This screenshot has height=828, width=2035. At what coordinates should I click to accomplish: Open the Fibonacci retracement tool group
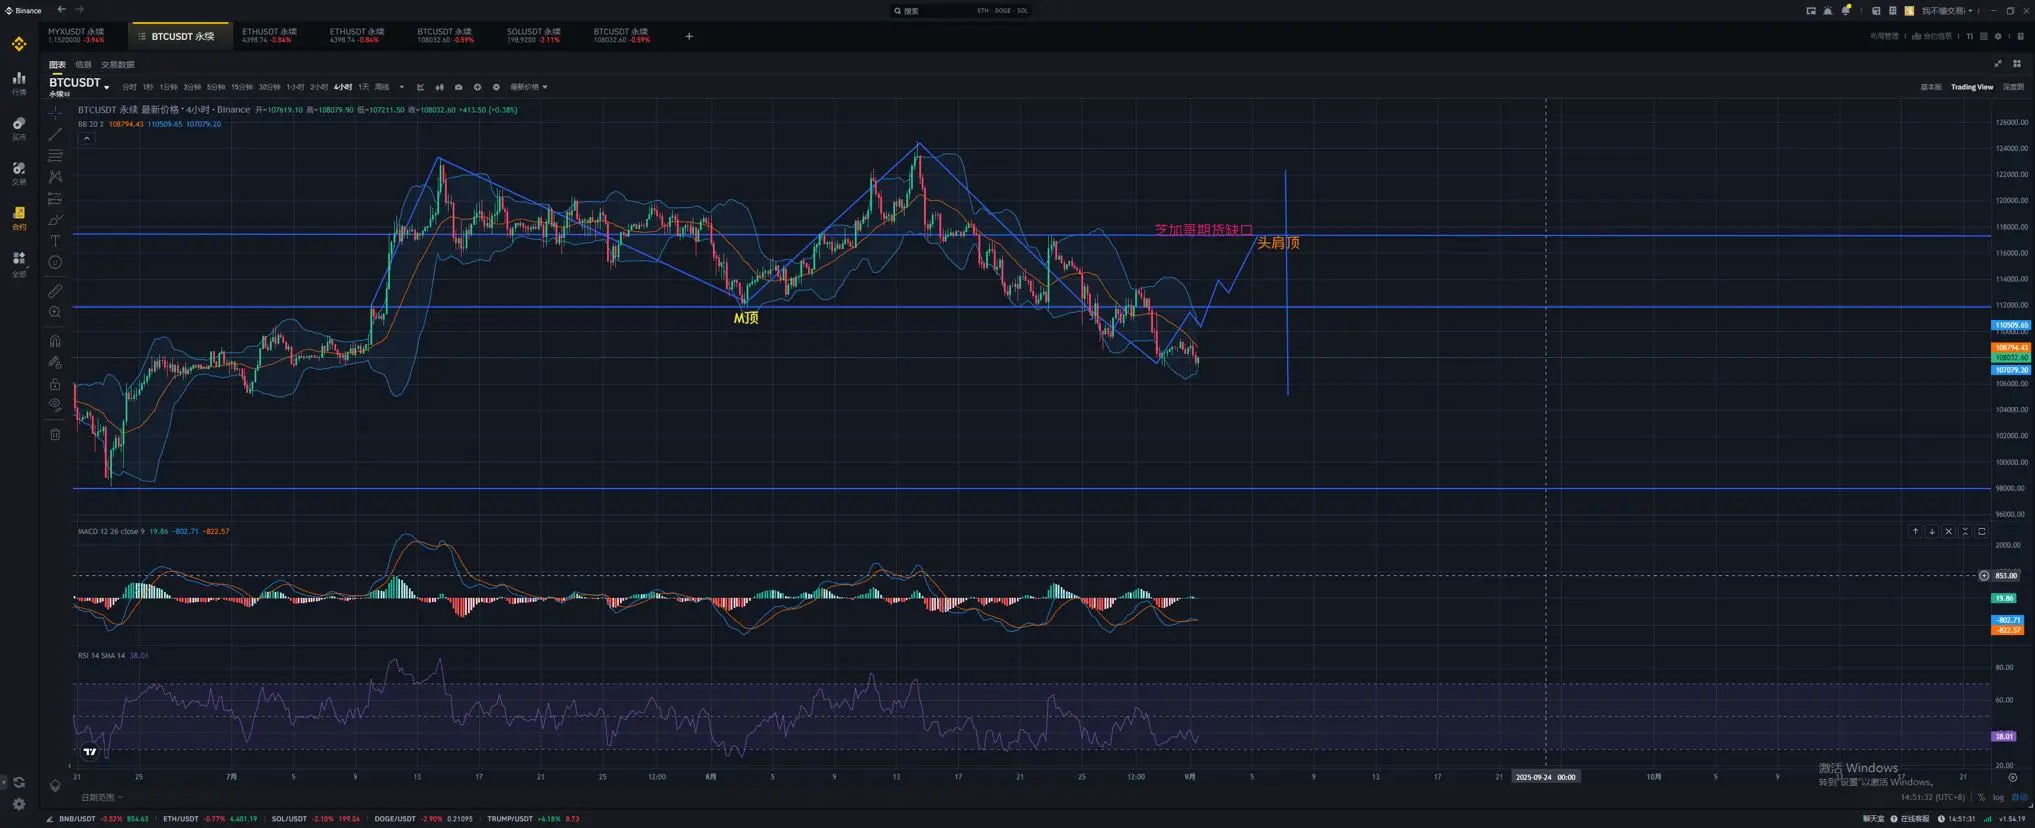[55, 156]
